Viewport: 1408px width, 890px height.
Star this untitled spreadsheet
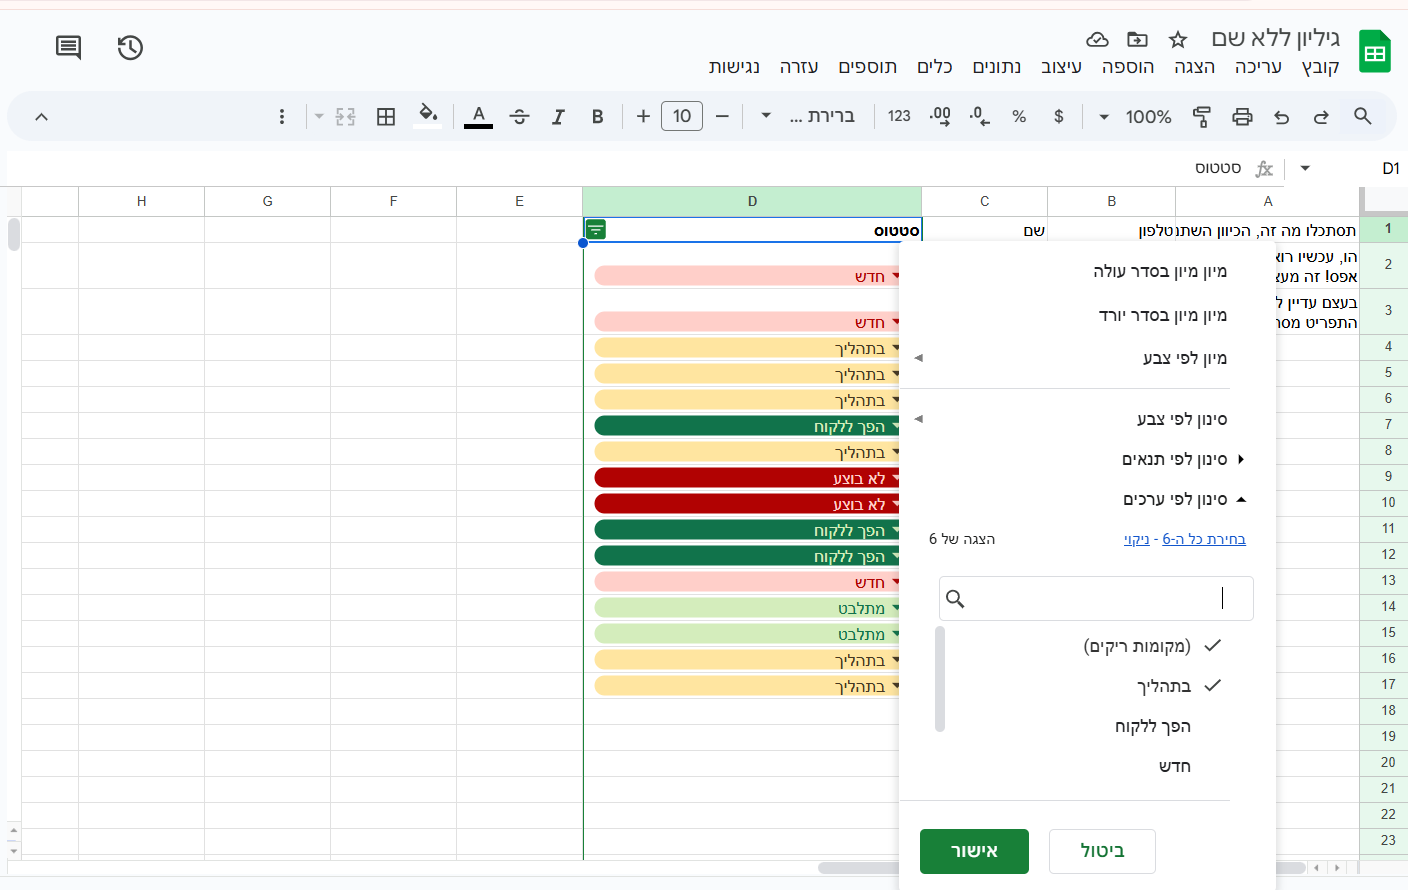(1178, 39)
